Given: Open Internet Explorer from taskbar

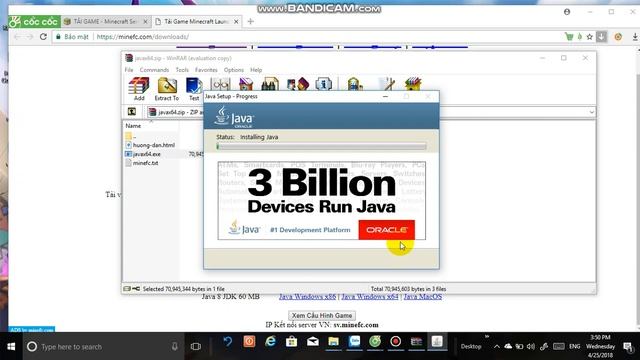Looking at the screenshot, I should 270,342.
